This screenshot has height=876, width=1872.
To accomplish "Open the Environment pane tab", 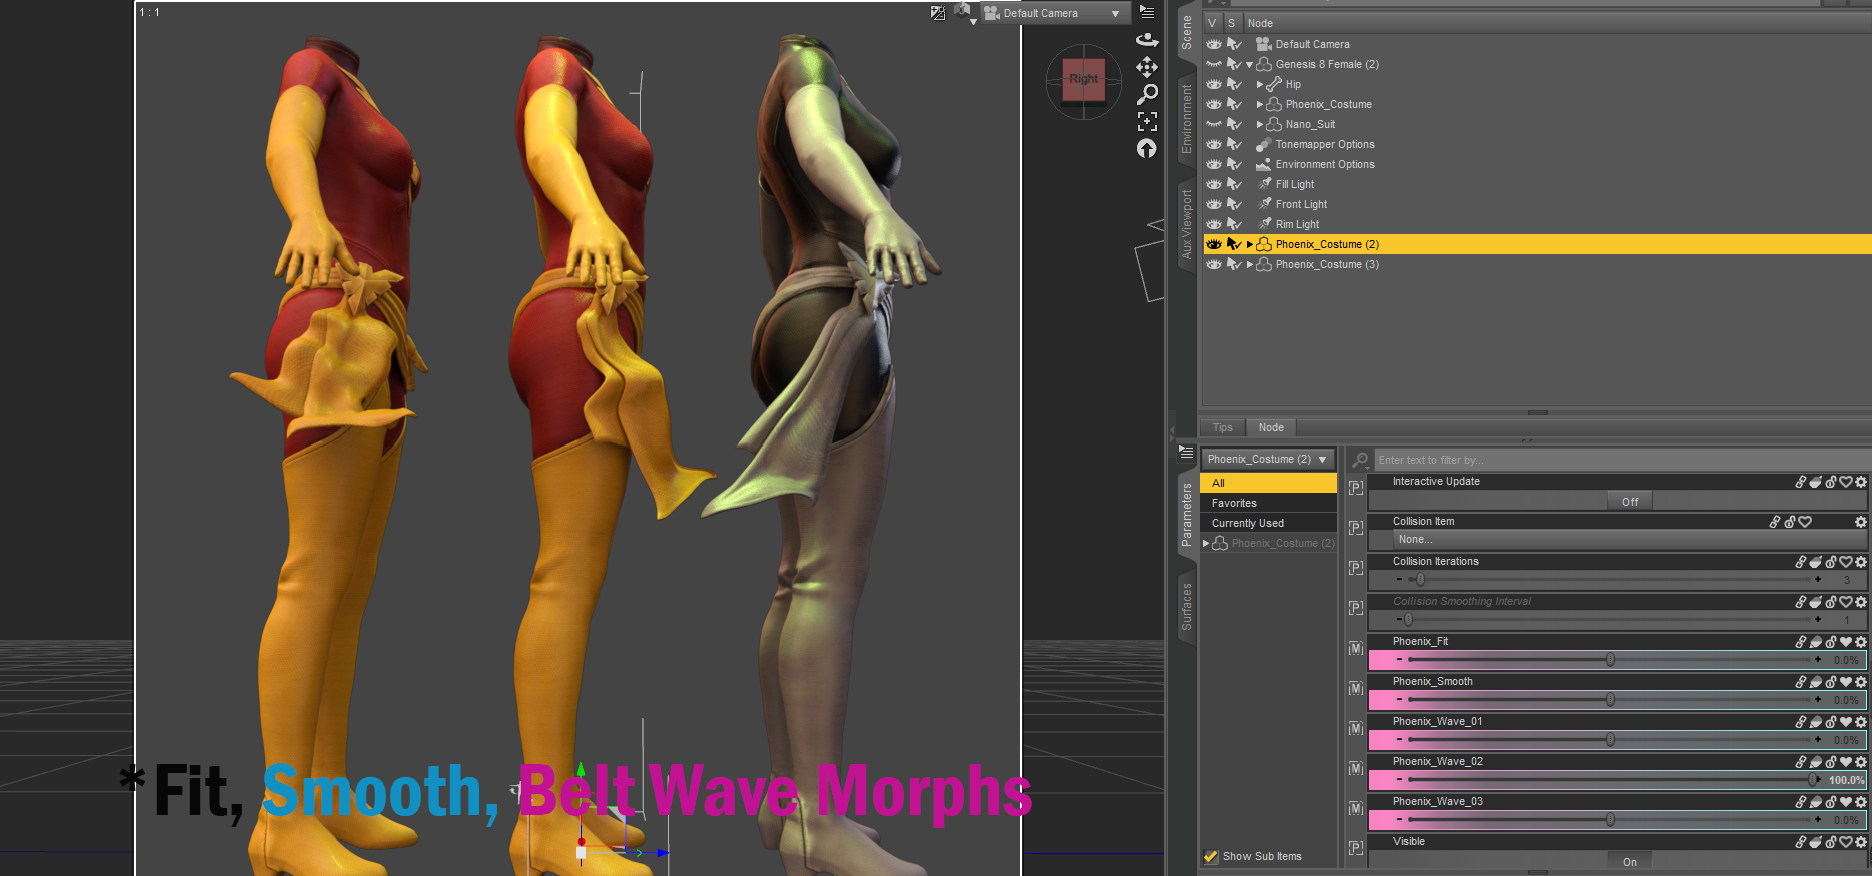I will coord(1187,118).
